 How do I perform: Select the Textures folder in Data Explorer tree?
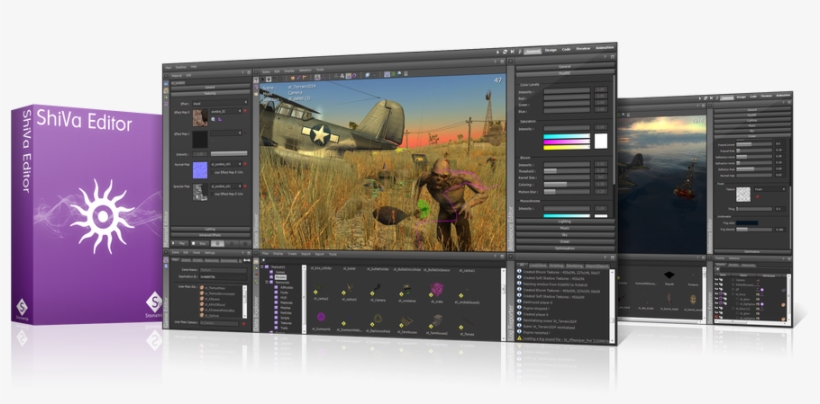pos(285,323)
